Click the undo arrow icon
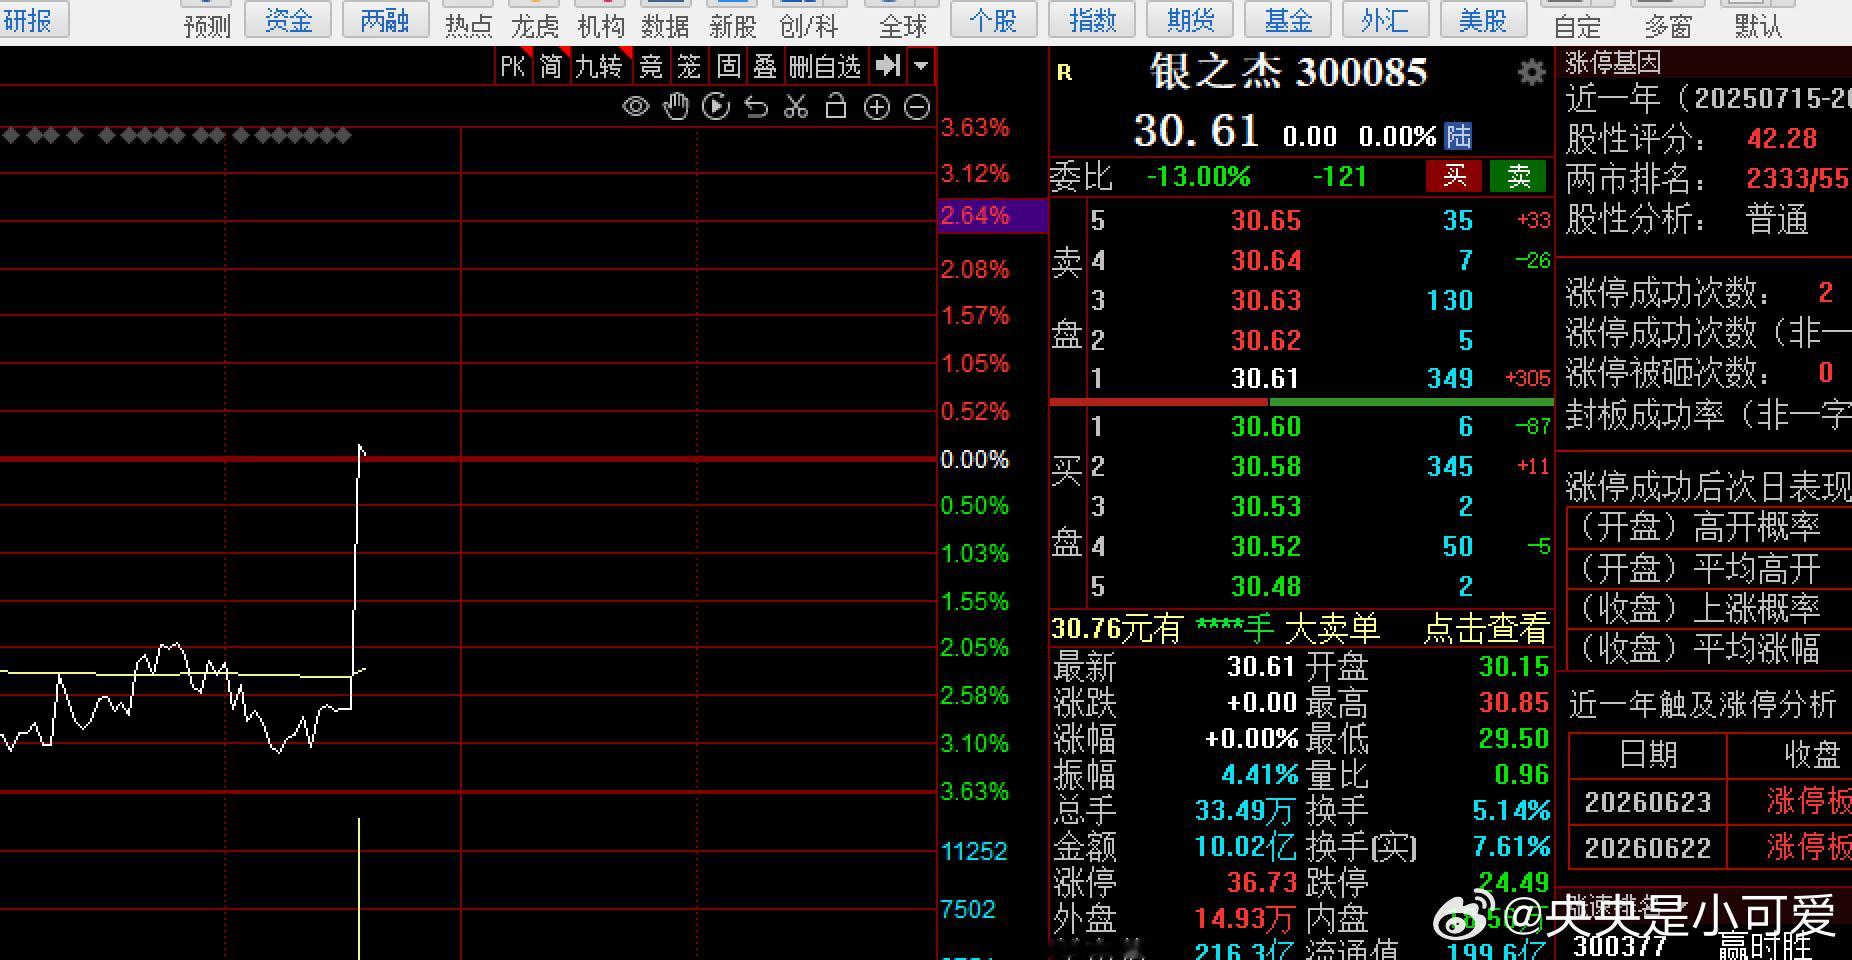Viewport: 1852px width, 960px height. point(756,107)
